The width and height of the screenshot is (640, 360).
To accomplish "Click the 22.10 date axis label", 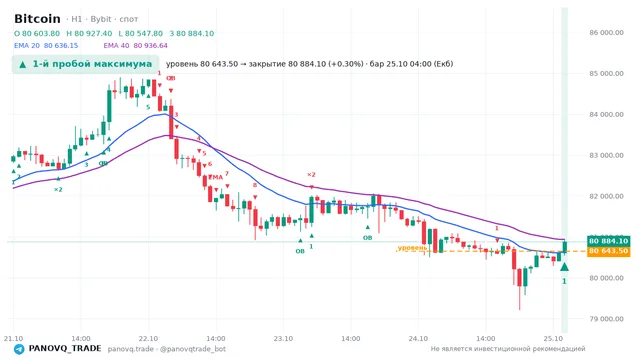I will pyautogui.click(x=148, y=338).
